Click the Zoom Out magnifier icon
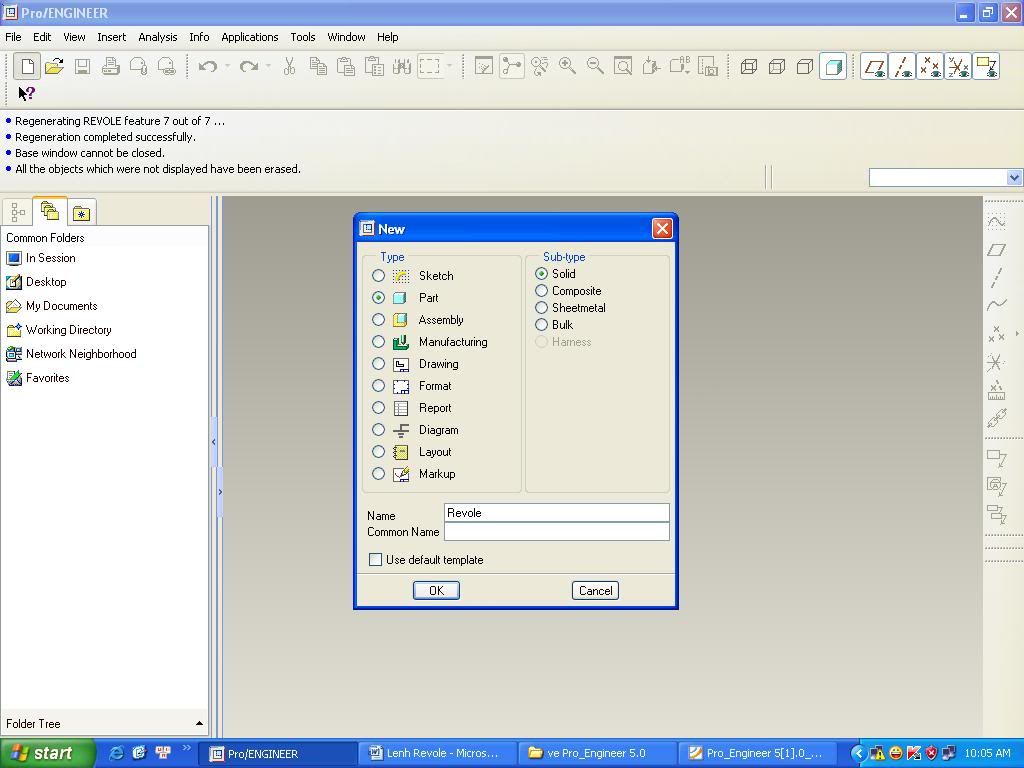Image resolution: width=1024 pixels, height=768 pixels. [x=595, y=66]
